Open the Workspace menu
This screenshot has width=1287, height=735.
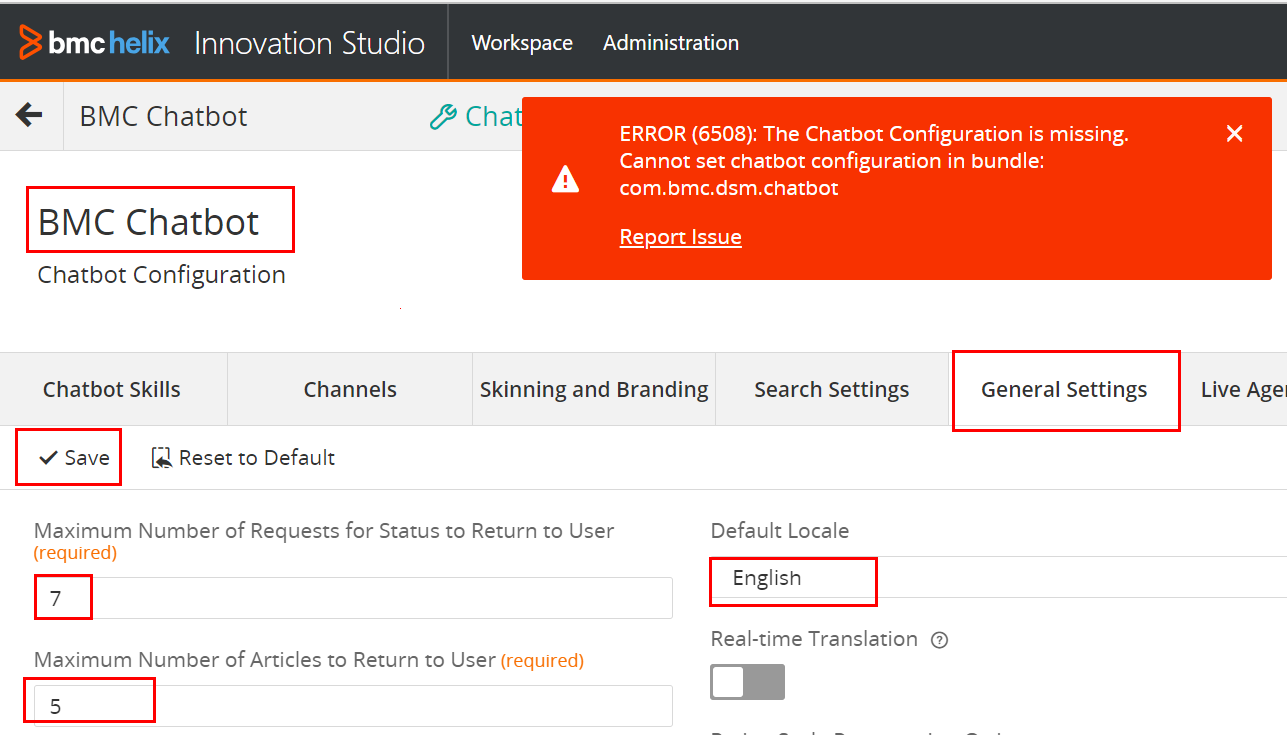point(522,43)
